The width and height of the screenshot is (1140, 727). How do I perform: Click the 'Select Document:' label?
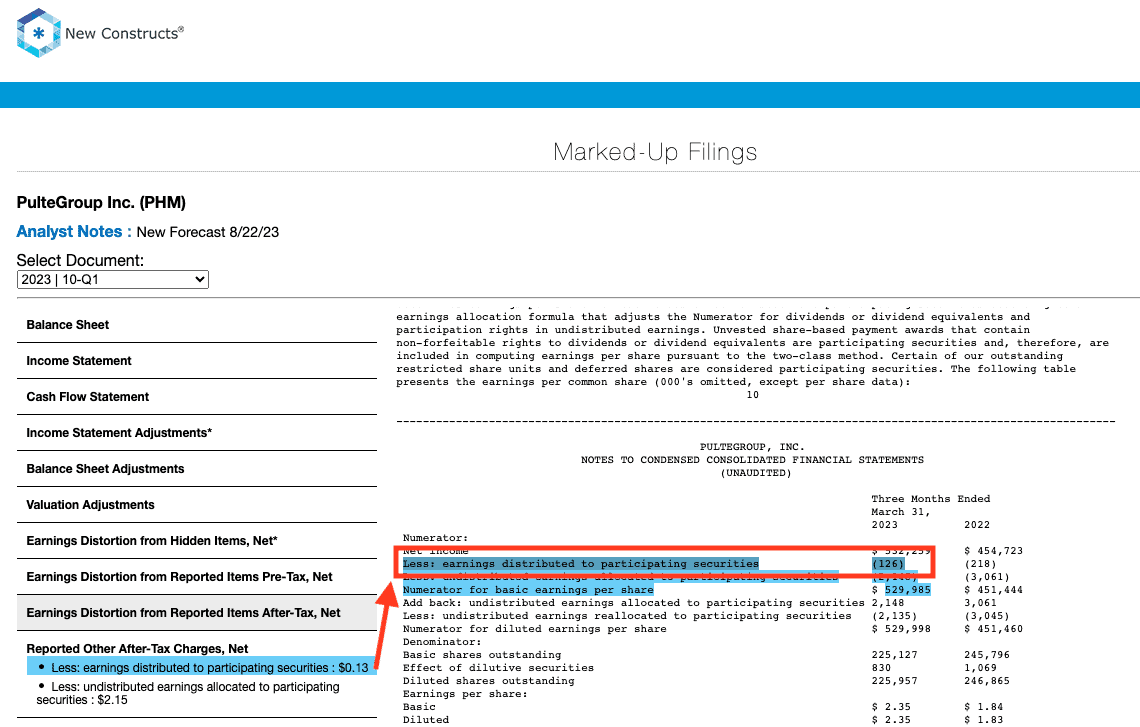[x=80, y=260]
